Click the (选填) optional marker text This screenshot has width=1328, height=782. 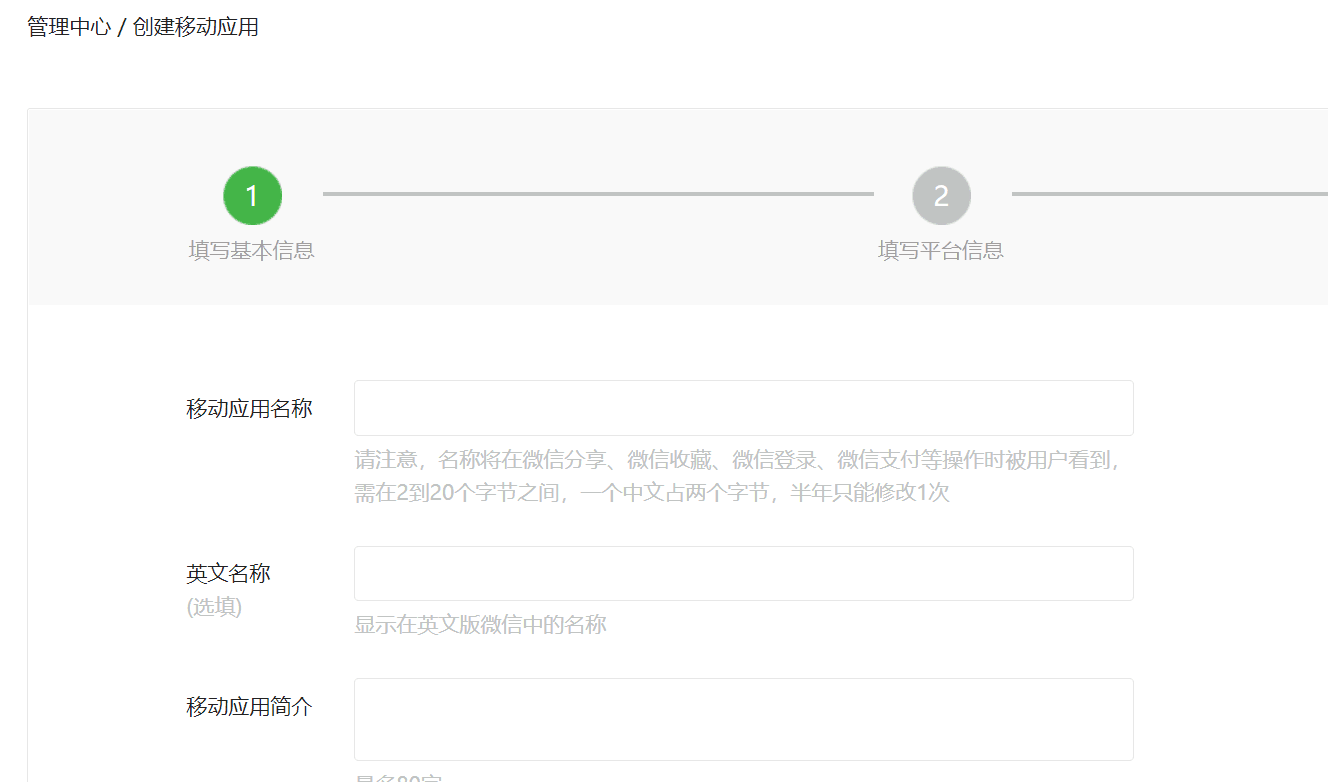tap(214, 607)
